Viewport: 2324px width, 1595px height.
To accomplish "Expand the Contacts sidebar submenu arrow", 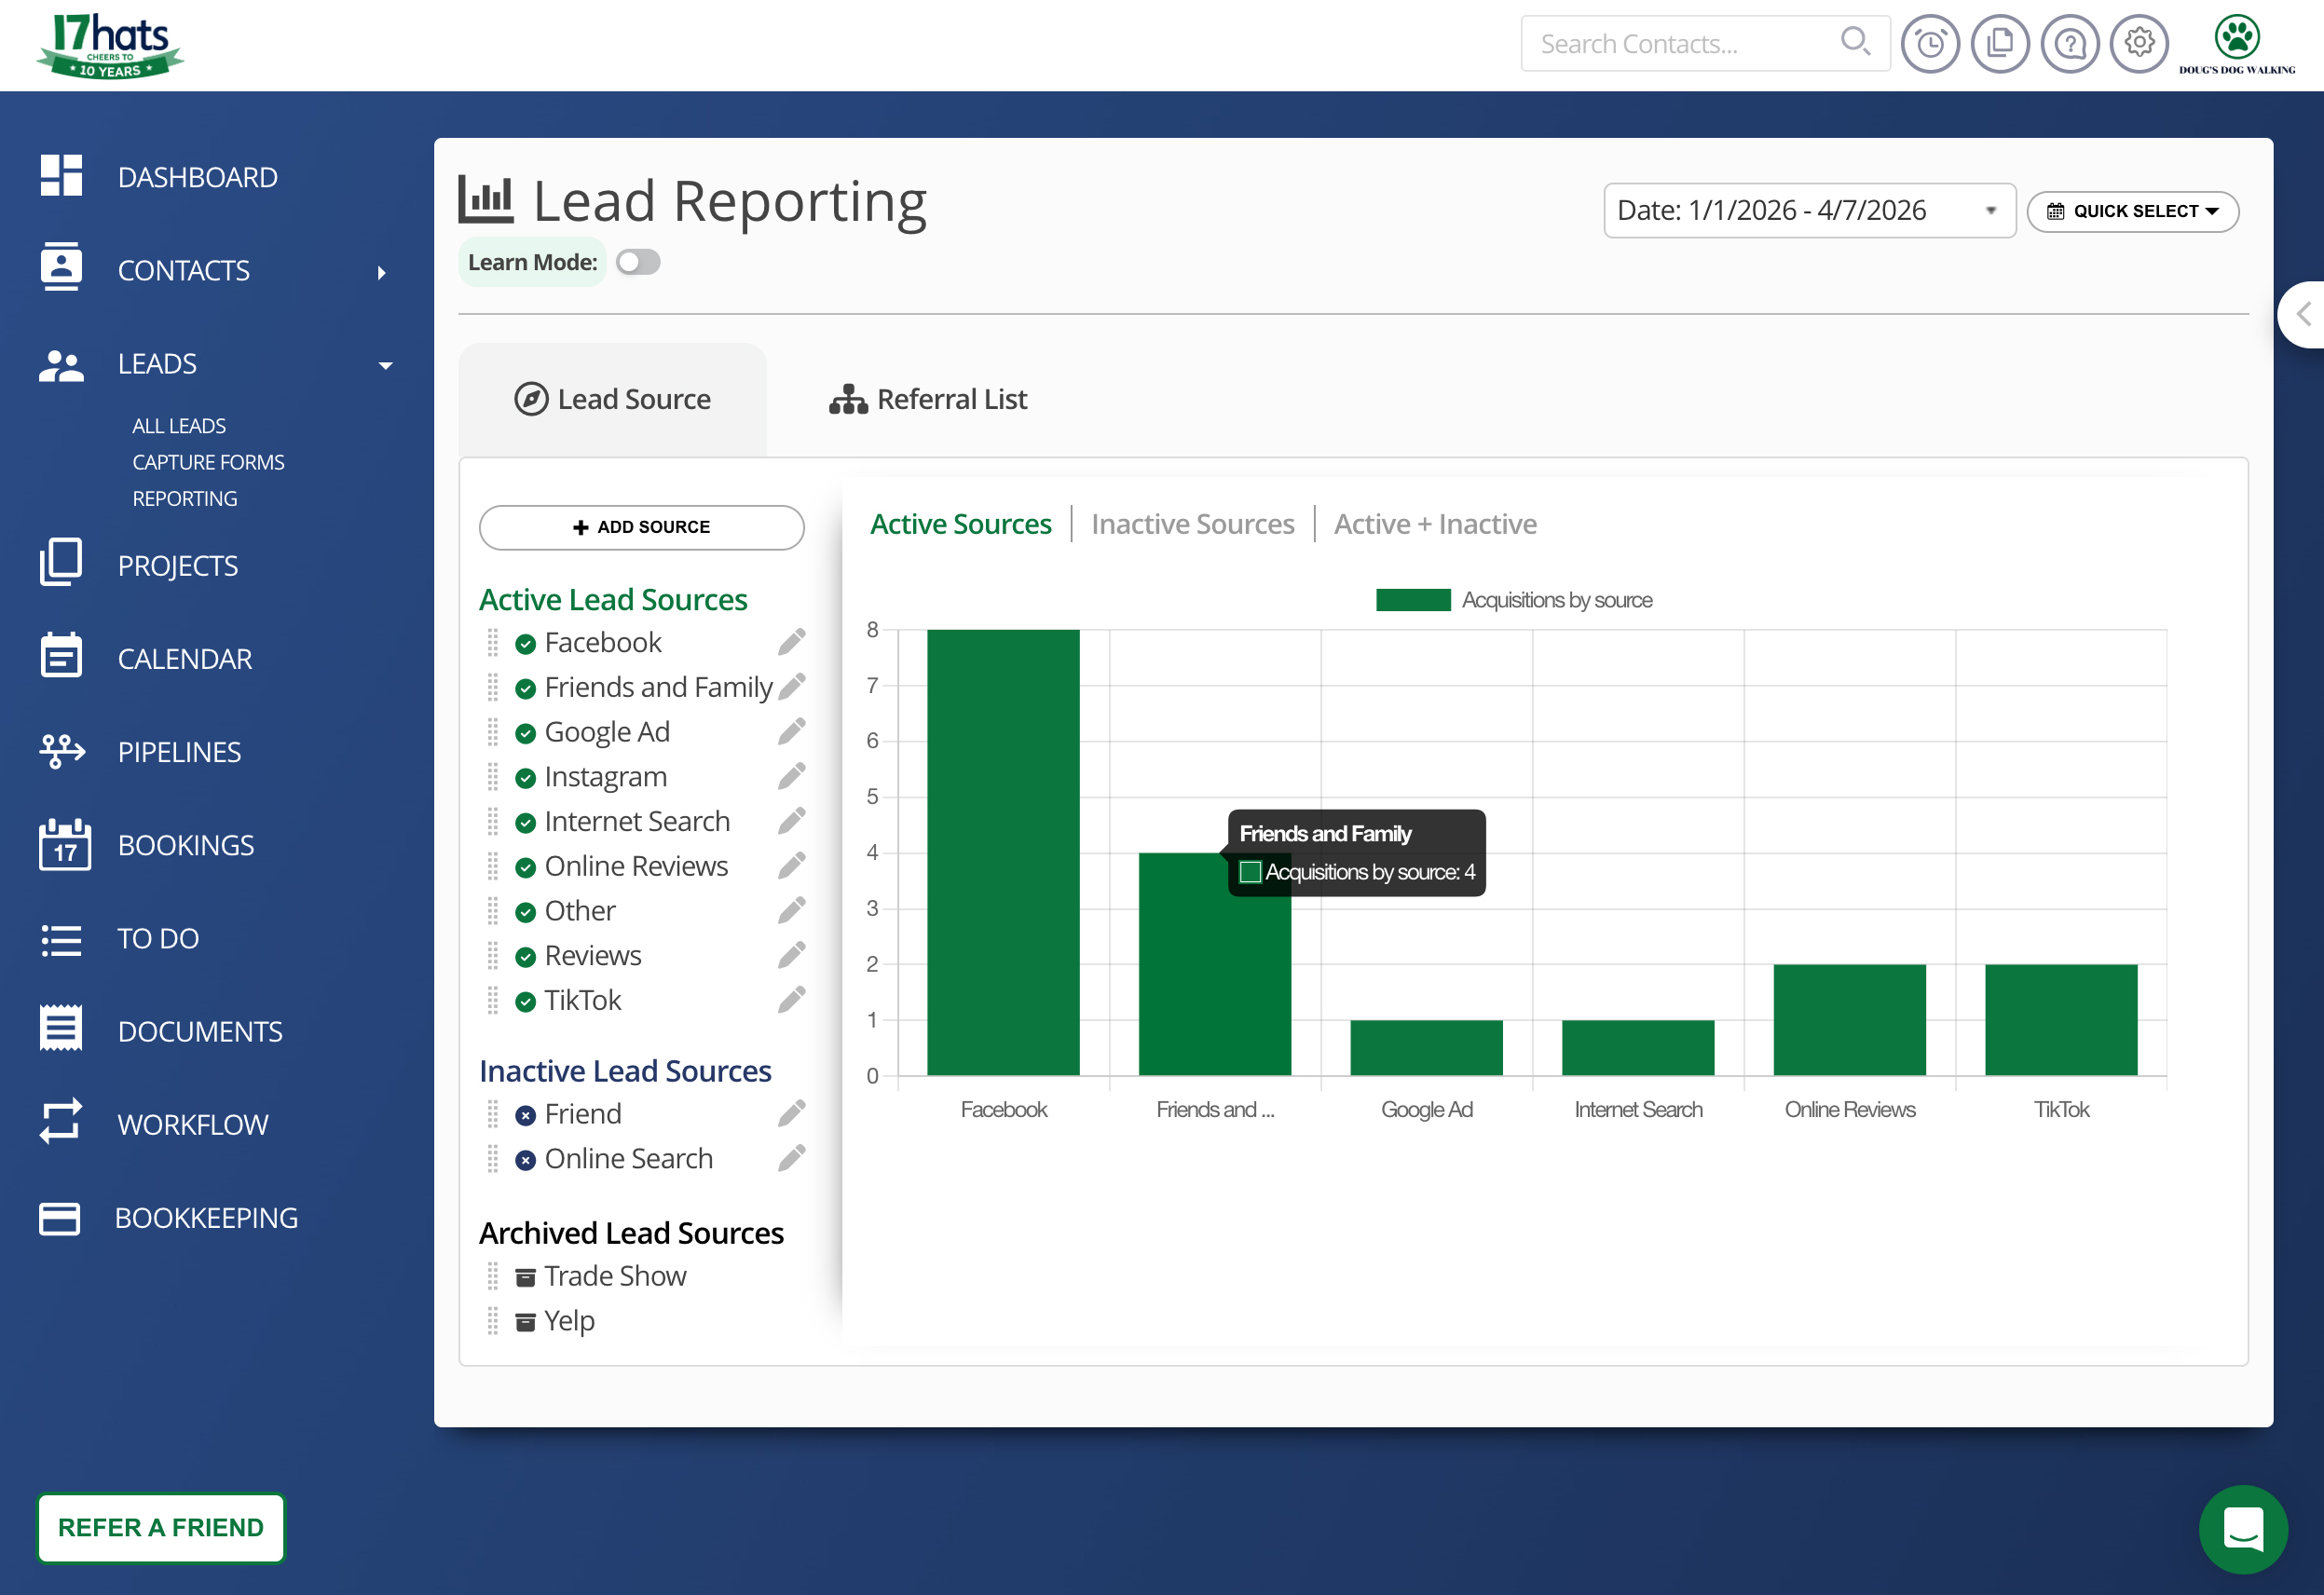I will pos(381,272).
